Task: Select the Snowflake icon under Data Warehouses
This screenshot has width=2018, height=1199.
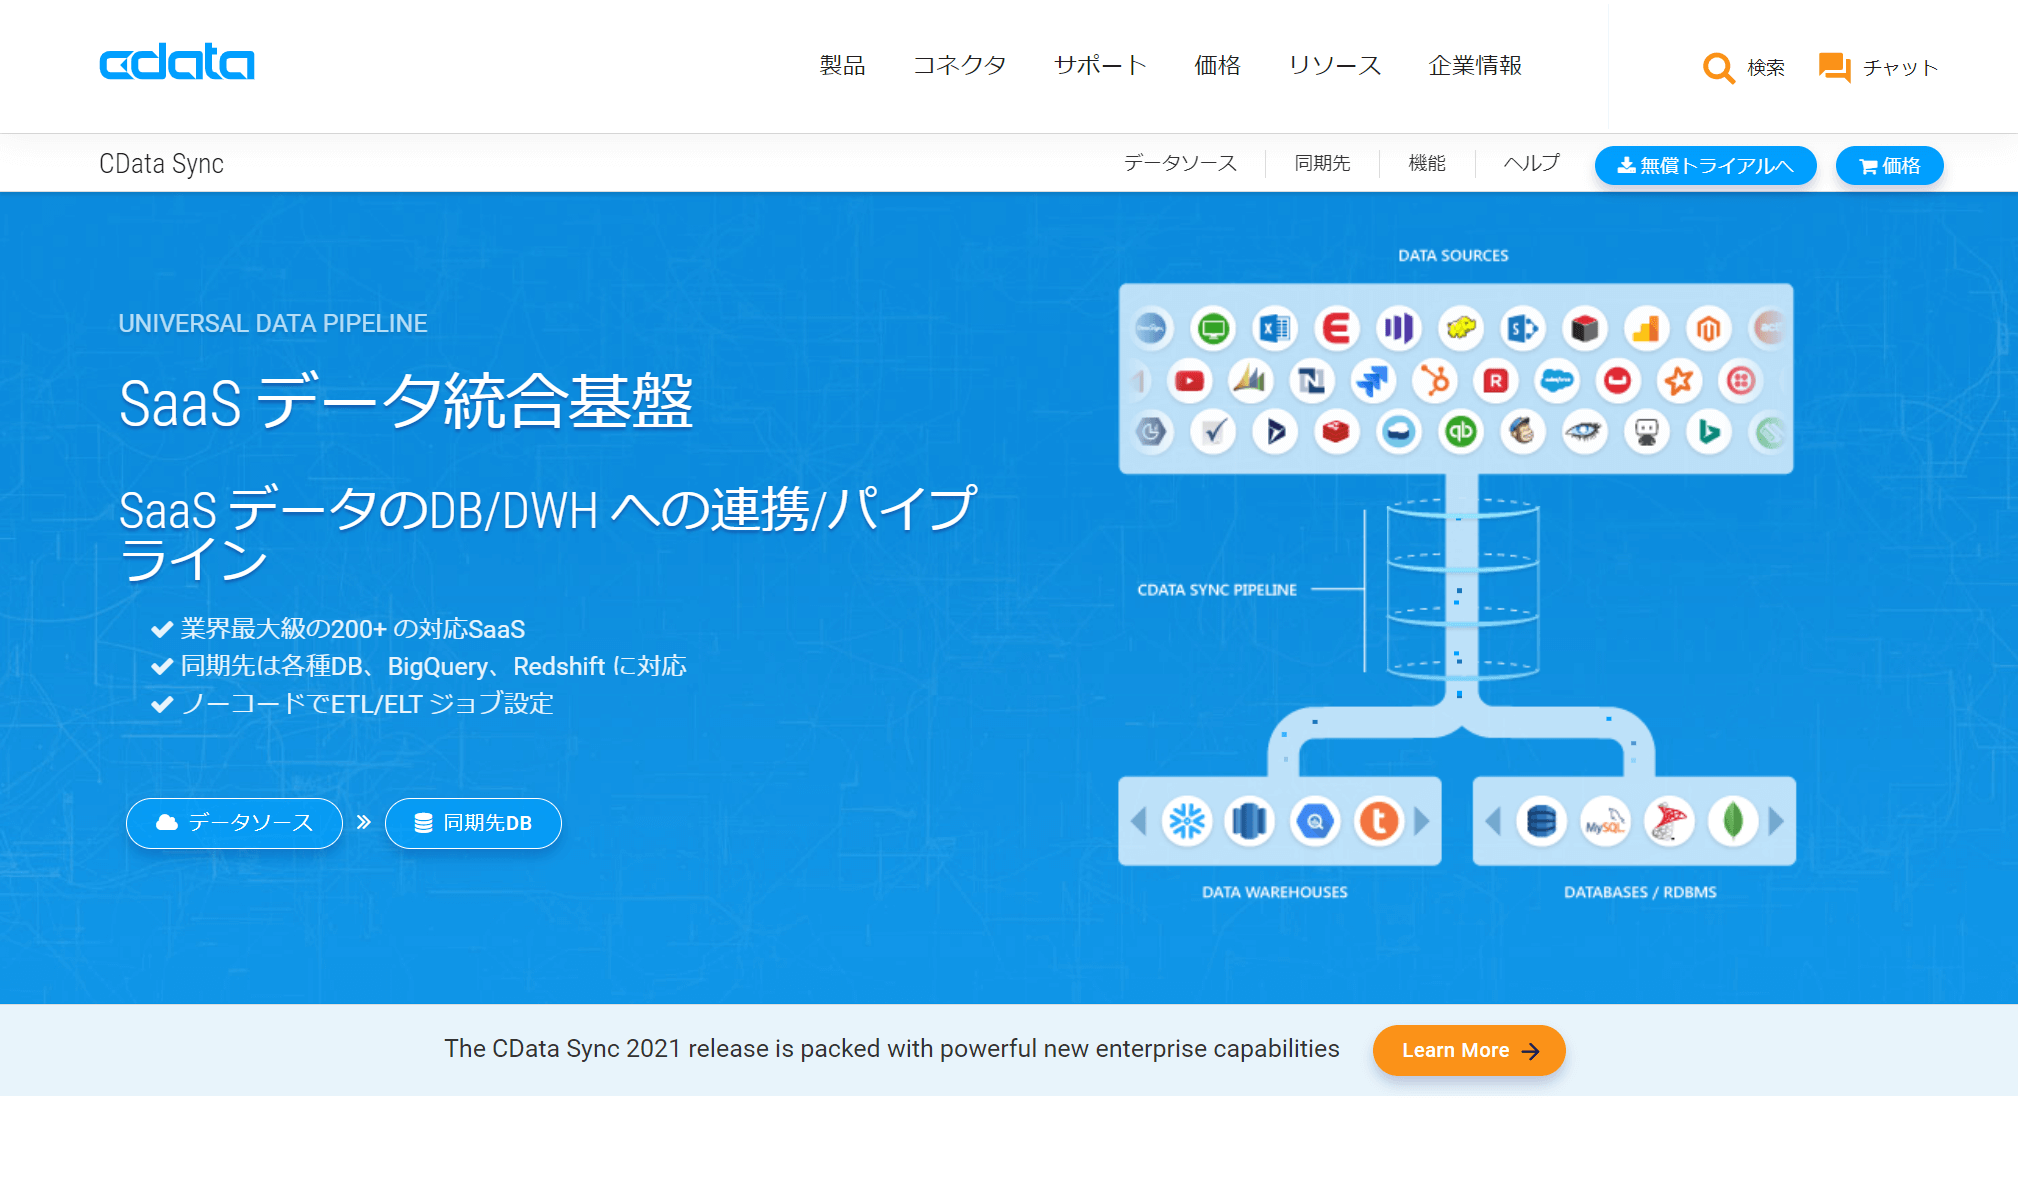Action: [x=1187, y=822]
